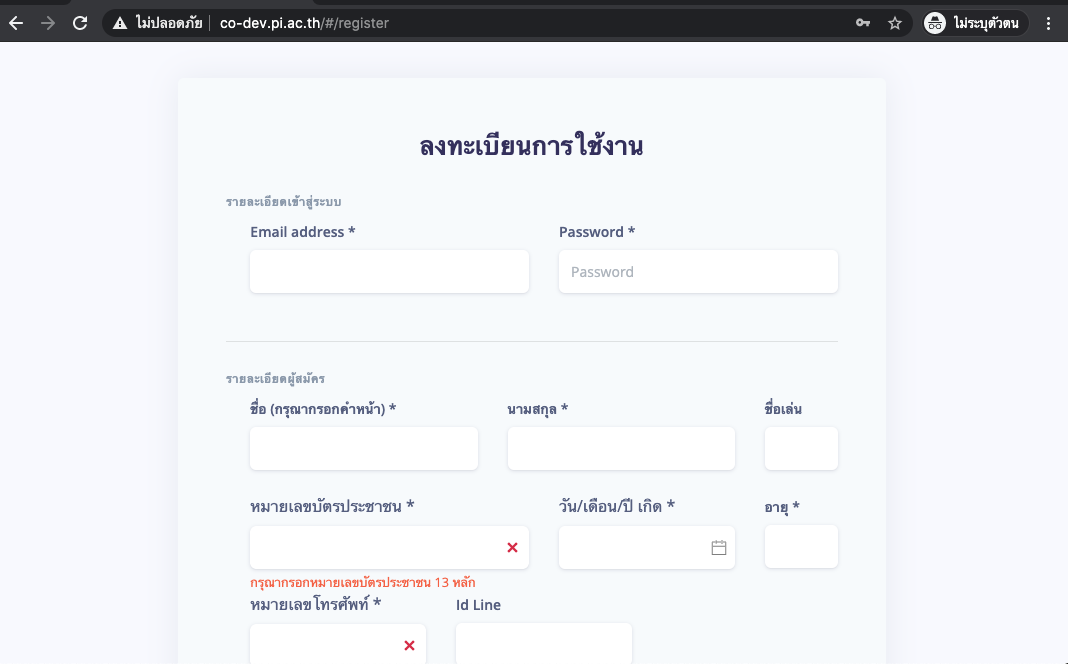Bookmark this page with star icon
This screenshot has height=664, width=1068.
pos(895,23)
